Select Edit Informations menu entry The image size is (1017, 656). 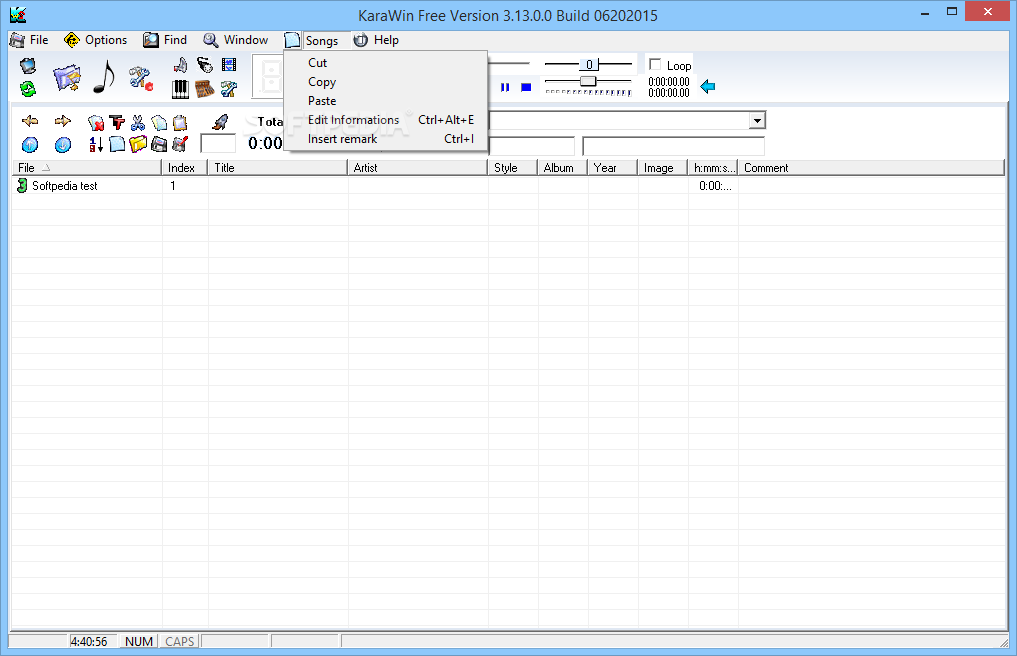(385, 119)
